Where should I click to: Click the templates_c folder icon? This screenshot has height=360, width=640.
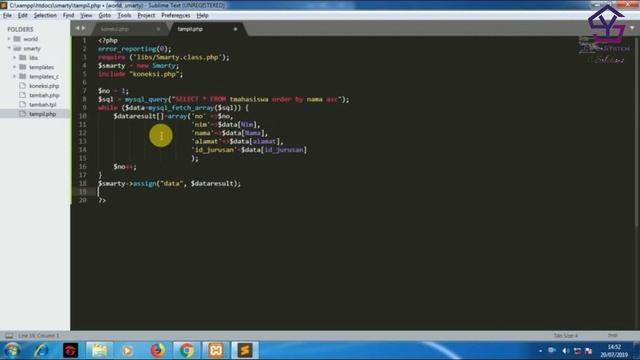click(x=22, y=76)
